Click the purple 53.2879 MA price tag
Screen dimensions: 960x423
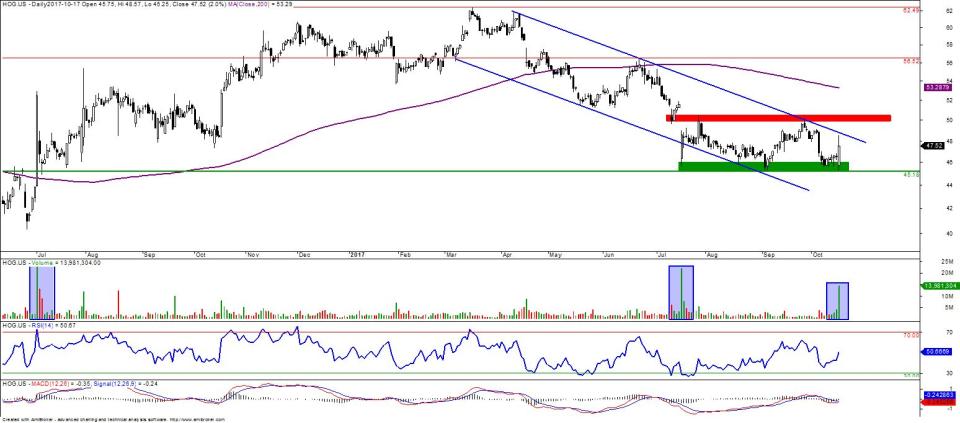936,88
